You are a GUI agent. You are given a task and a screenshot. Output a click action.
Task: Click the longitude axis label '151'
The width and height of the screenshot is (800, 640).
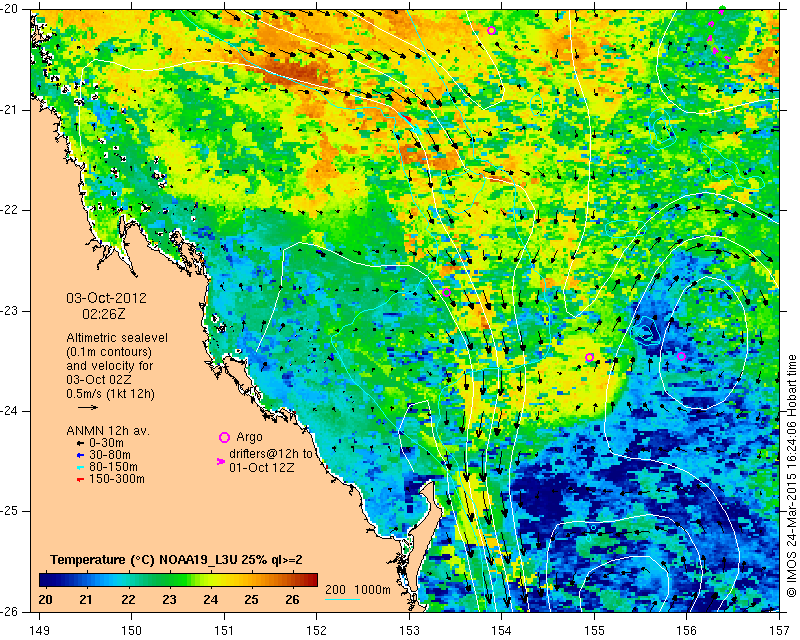click(224, 631)
